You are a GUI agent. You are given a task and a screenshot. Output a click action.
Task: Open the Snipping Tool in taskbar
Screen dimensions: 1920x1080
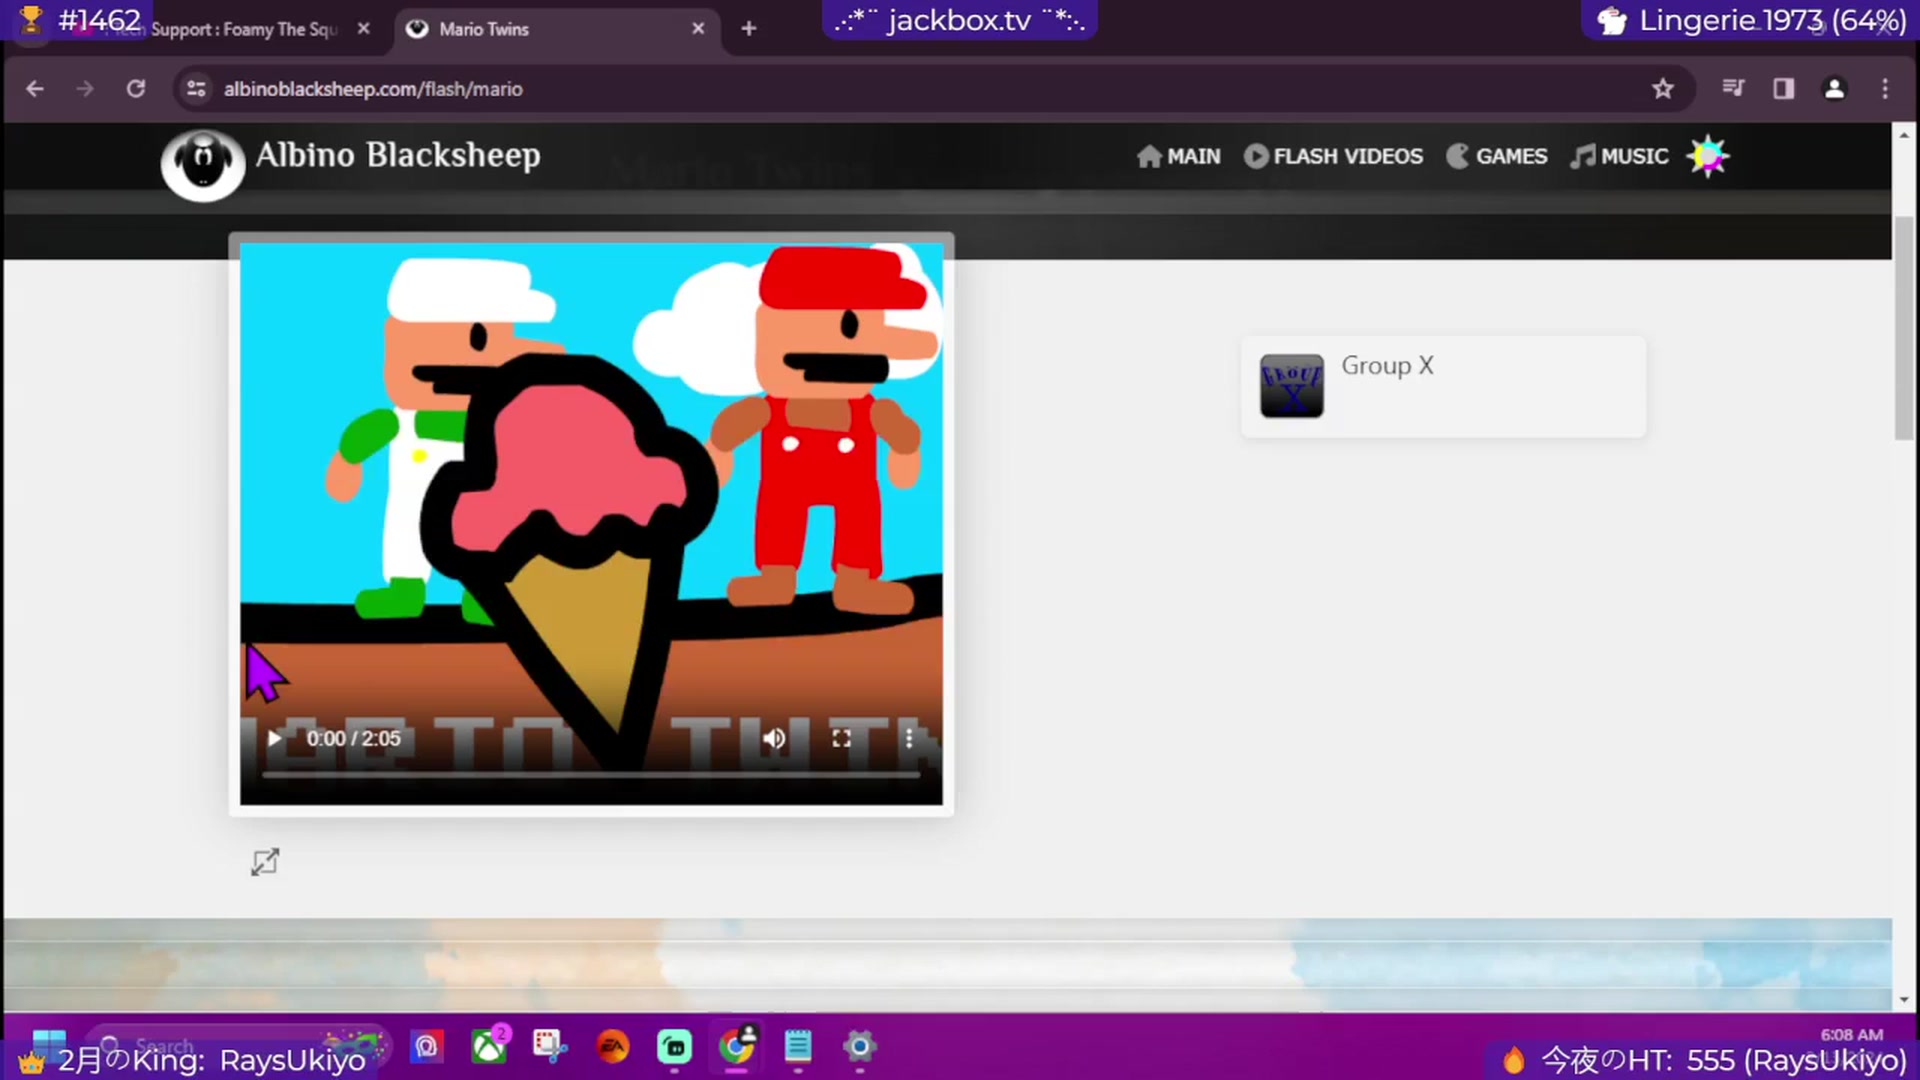point(550,1047)
